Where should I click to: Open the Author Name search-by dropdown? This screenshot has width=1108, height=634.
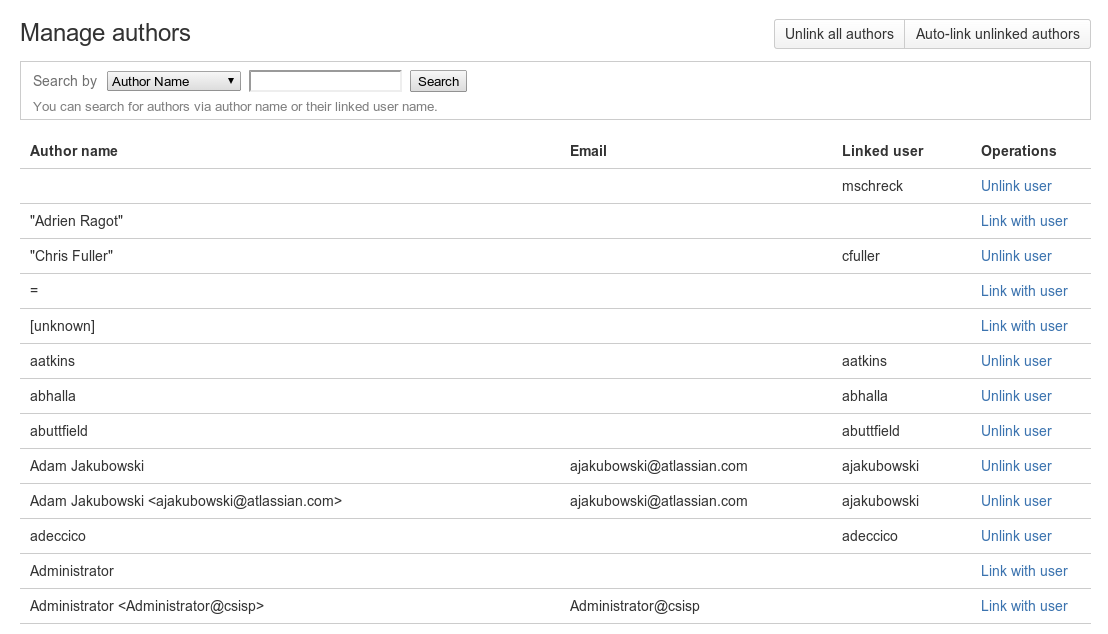(174, 81)
